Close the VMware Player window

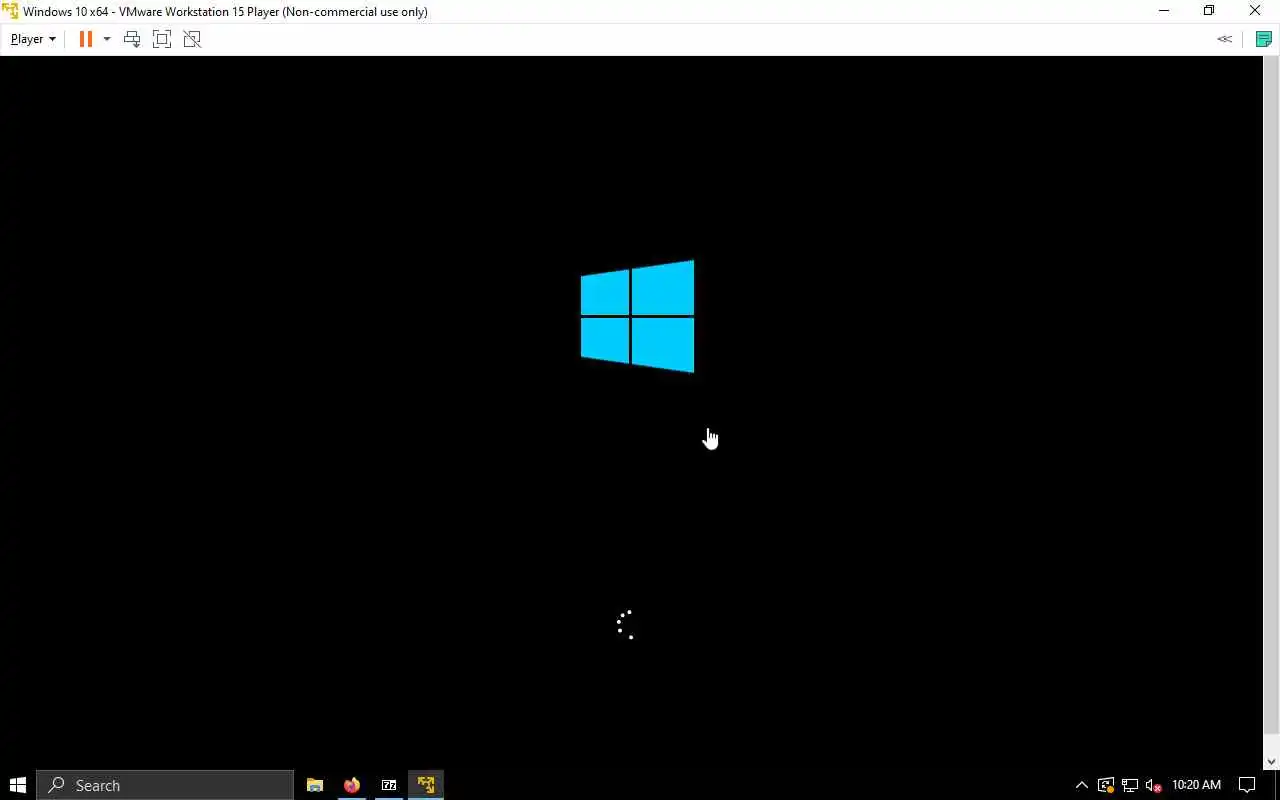coord(1255,11)
